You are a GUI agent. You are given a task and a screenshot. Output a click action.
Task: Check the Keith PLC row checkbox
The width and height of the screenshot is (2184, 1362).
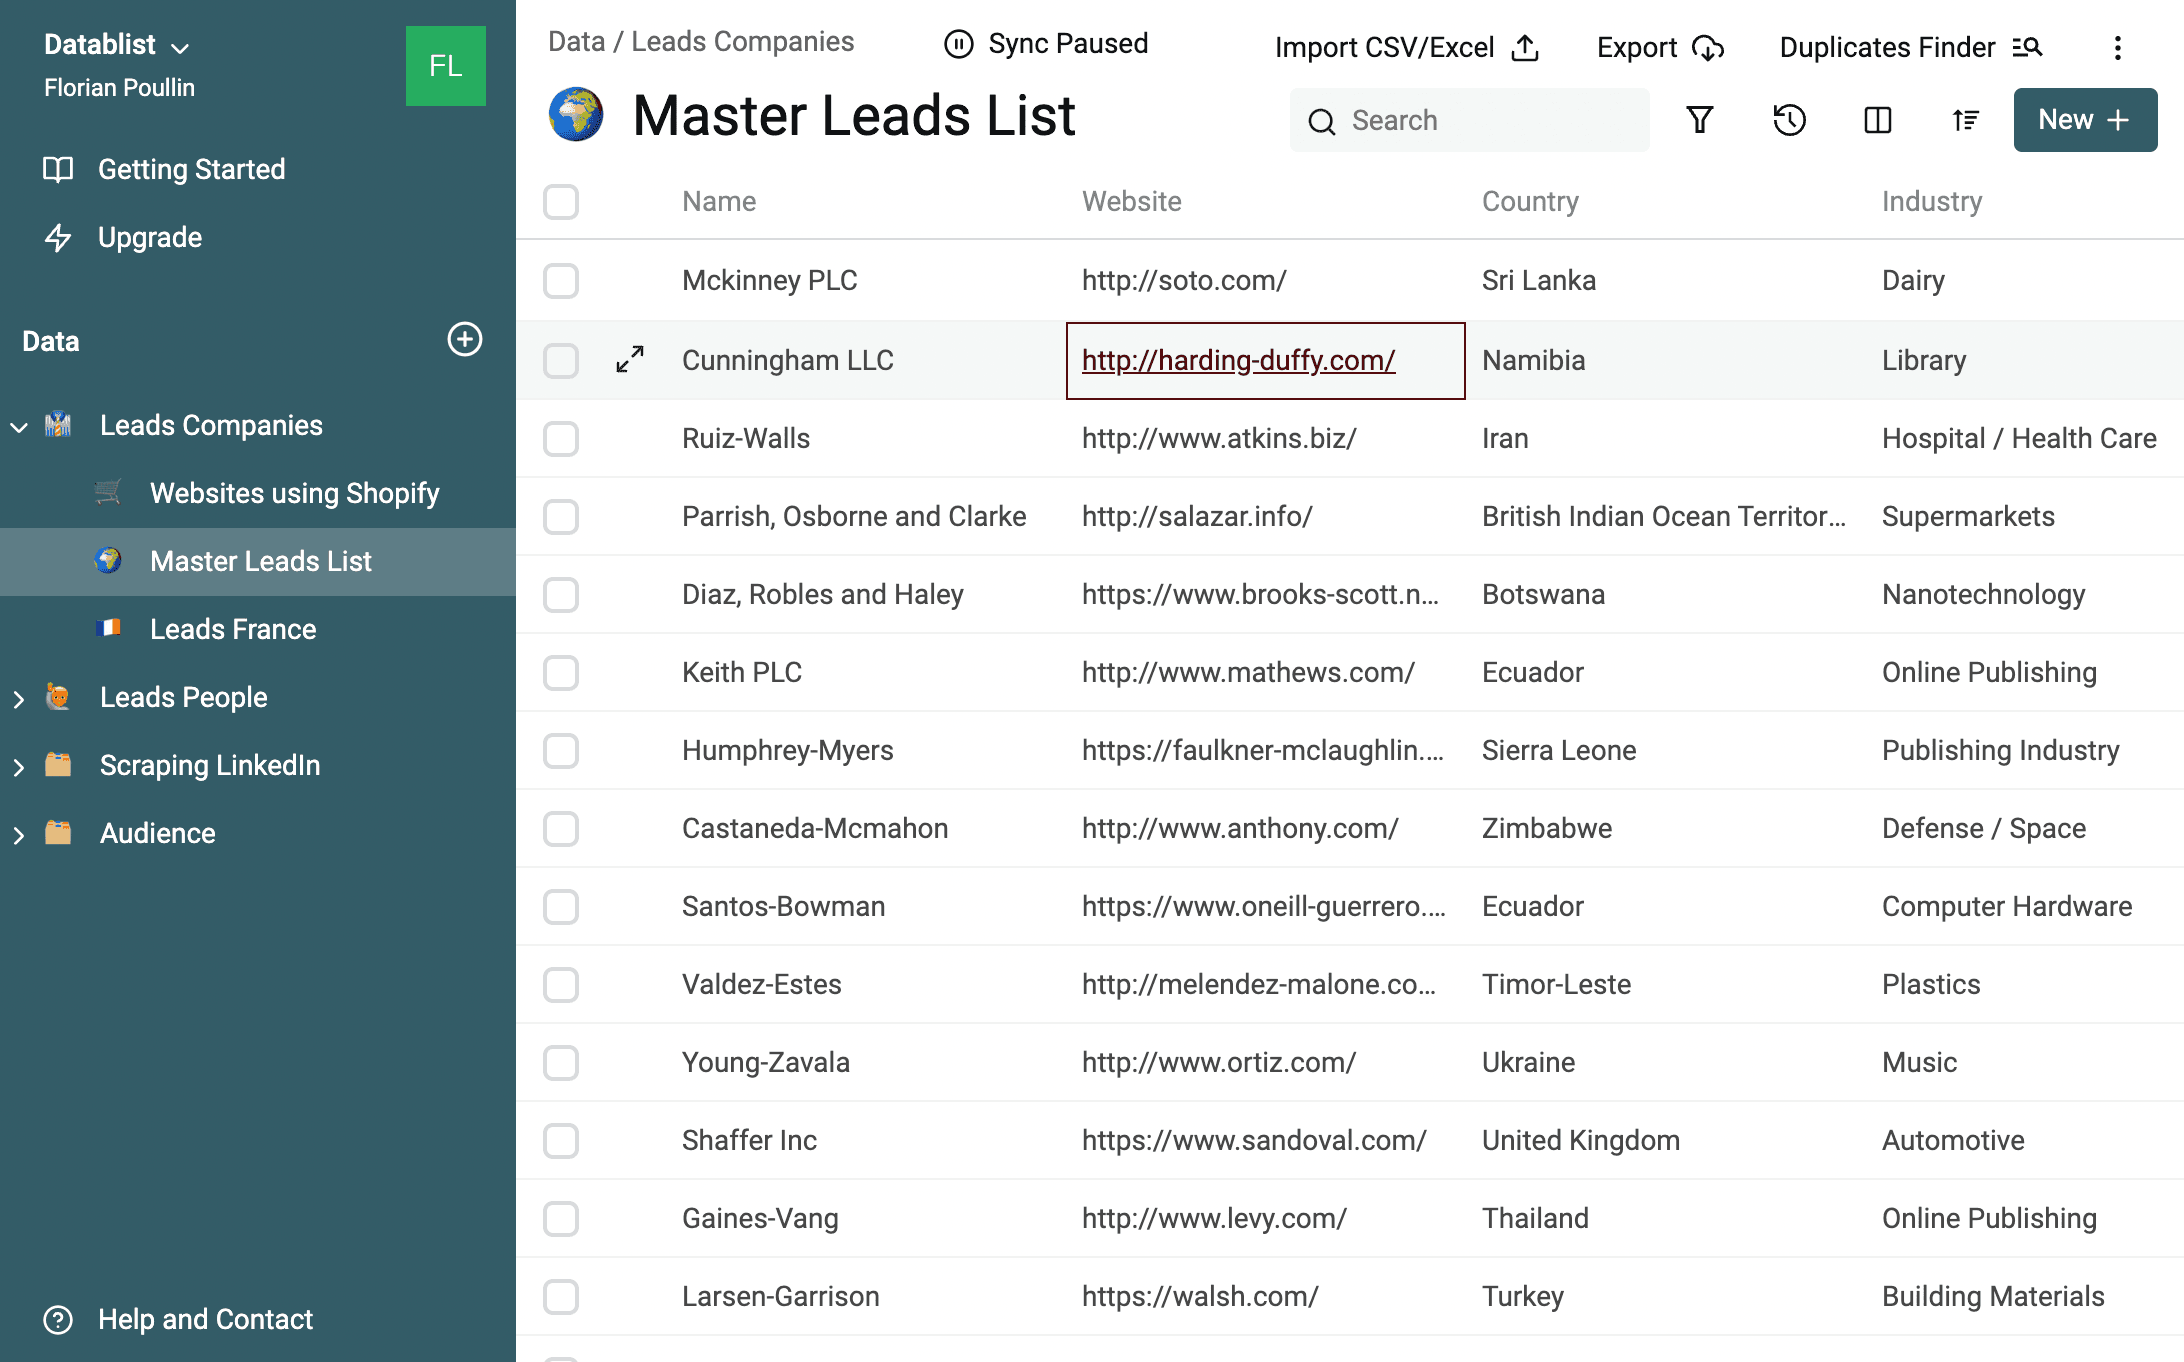coord(561,673)
